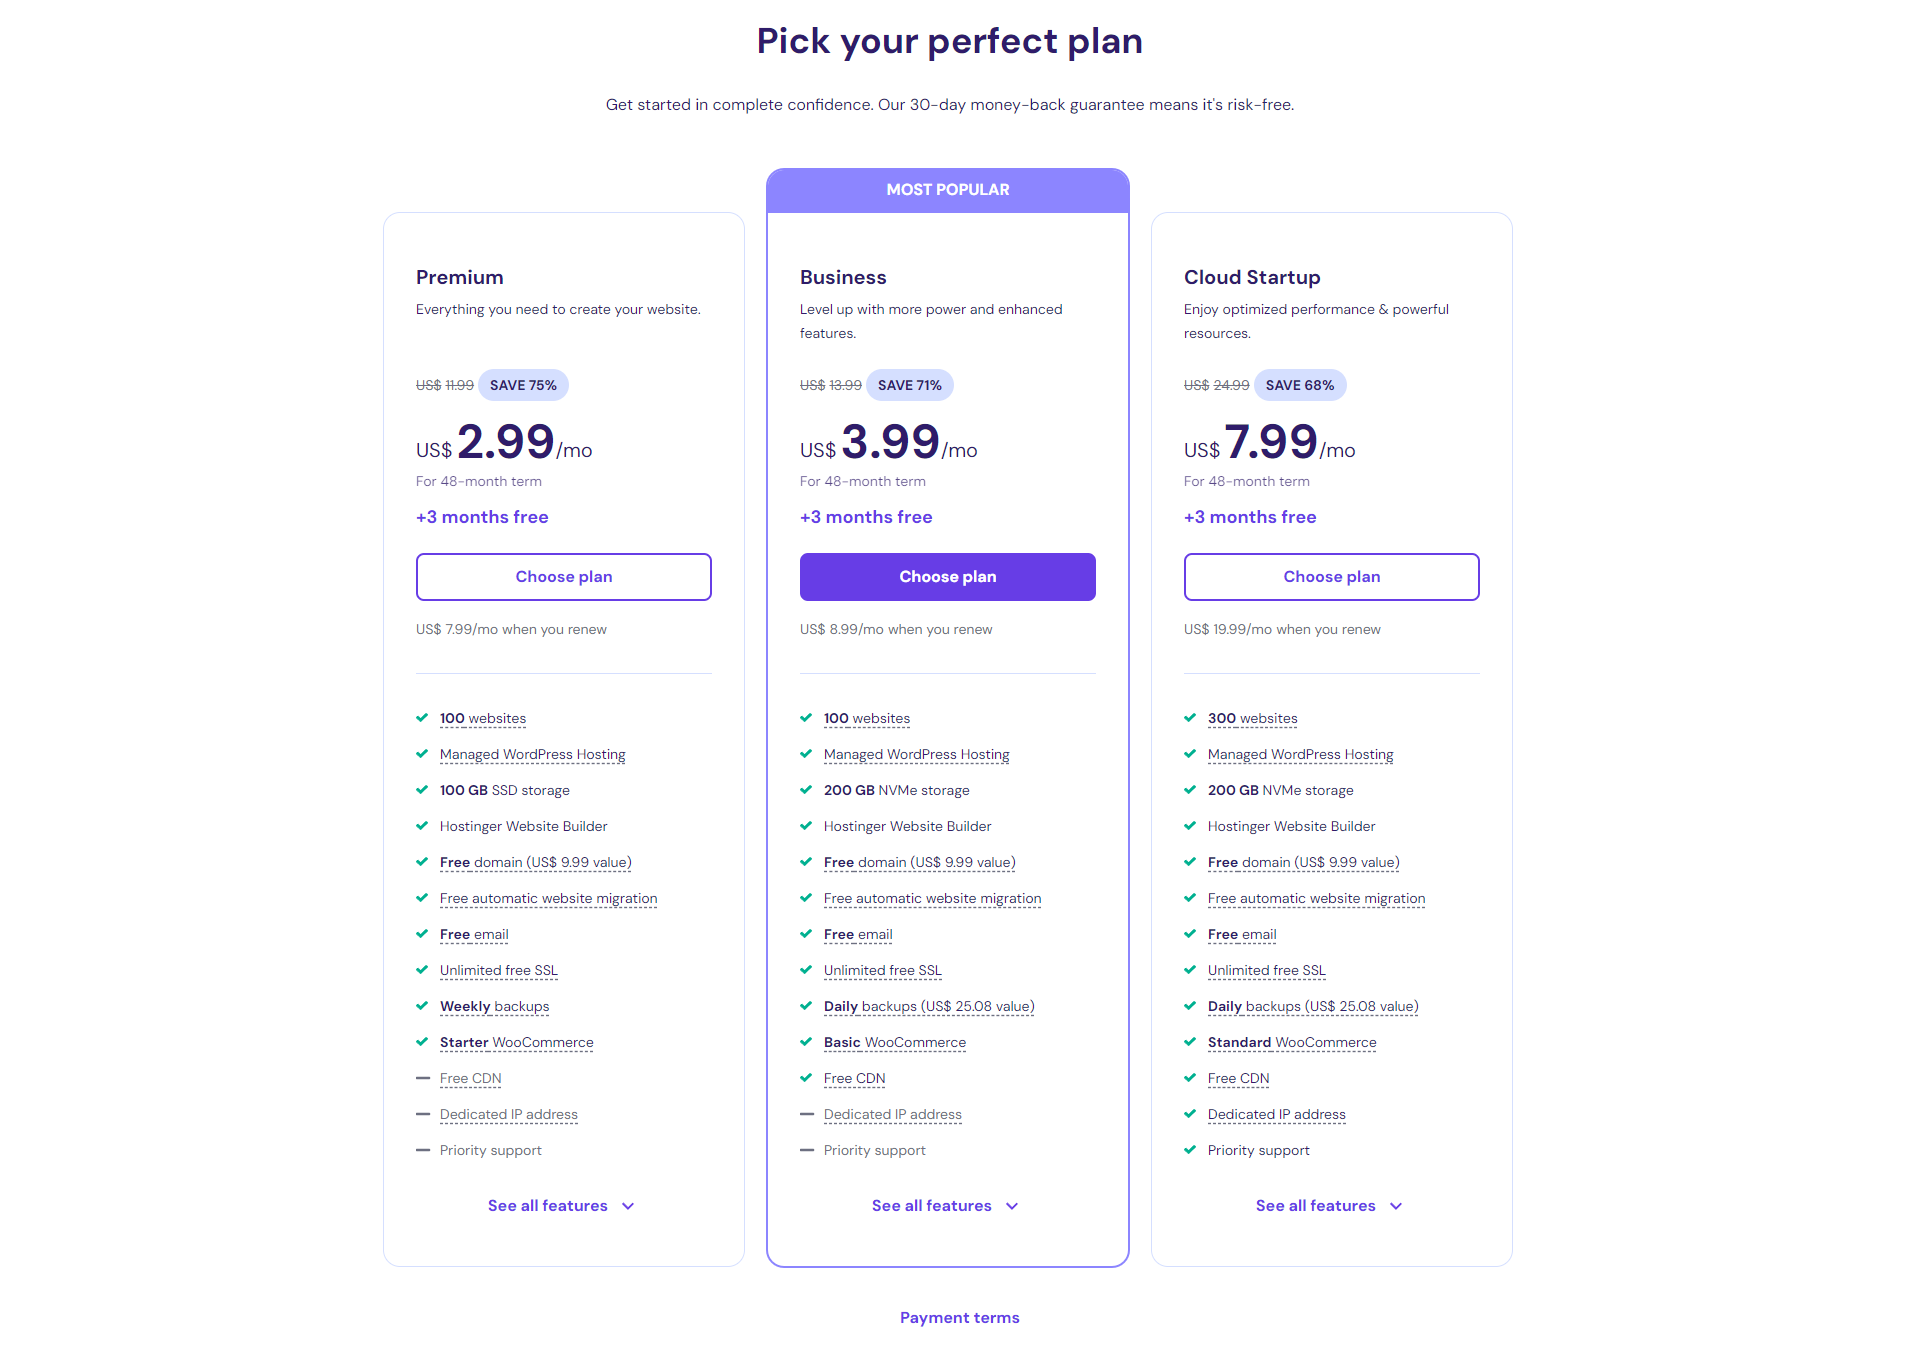Open Unlimited free SSL link under Business

(x=882, y=969)
